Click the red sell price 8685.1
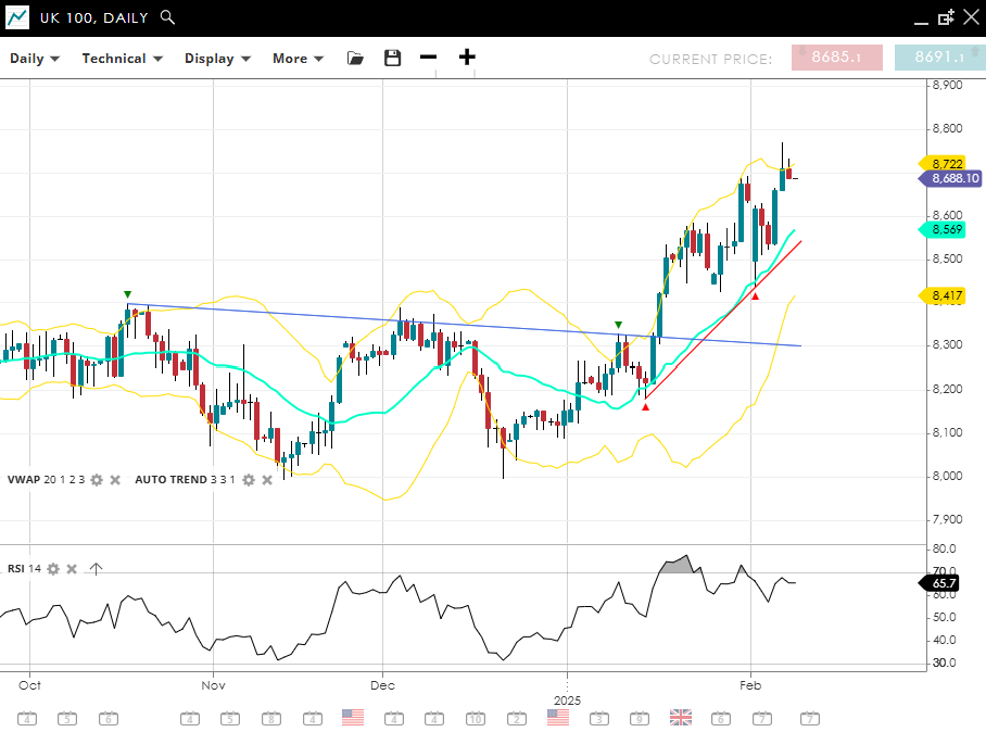Viewport: 986px width, 732px height. tap(837, 58)
